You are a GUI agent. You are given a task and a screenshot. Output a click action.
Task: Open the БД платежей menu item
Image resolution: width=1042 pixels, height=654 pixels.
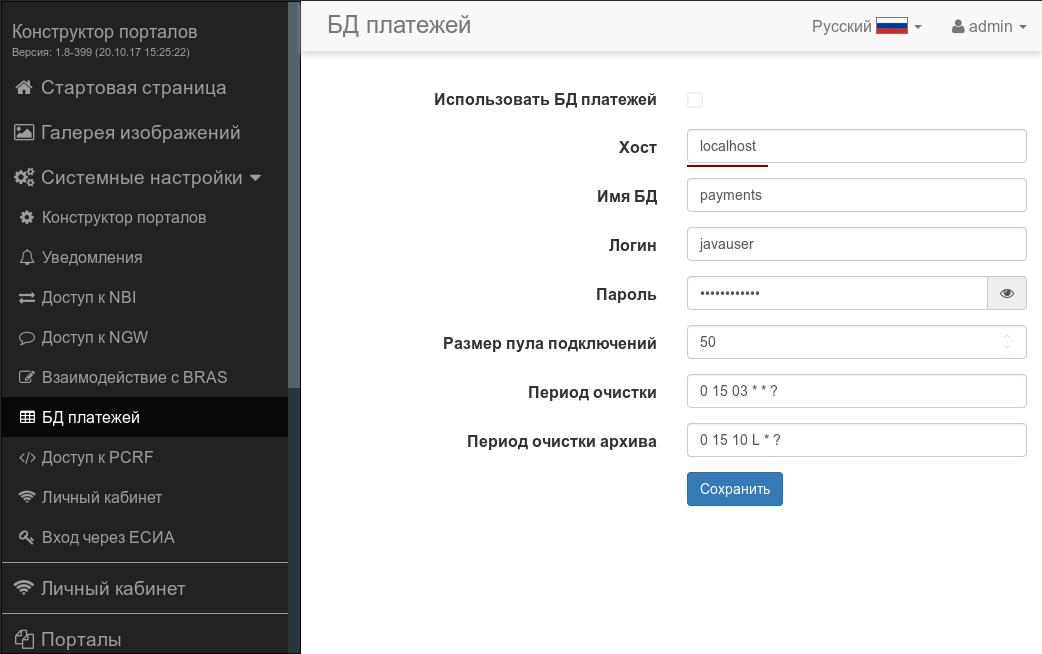click(90, 418)
